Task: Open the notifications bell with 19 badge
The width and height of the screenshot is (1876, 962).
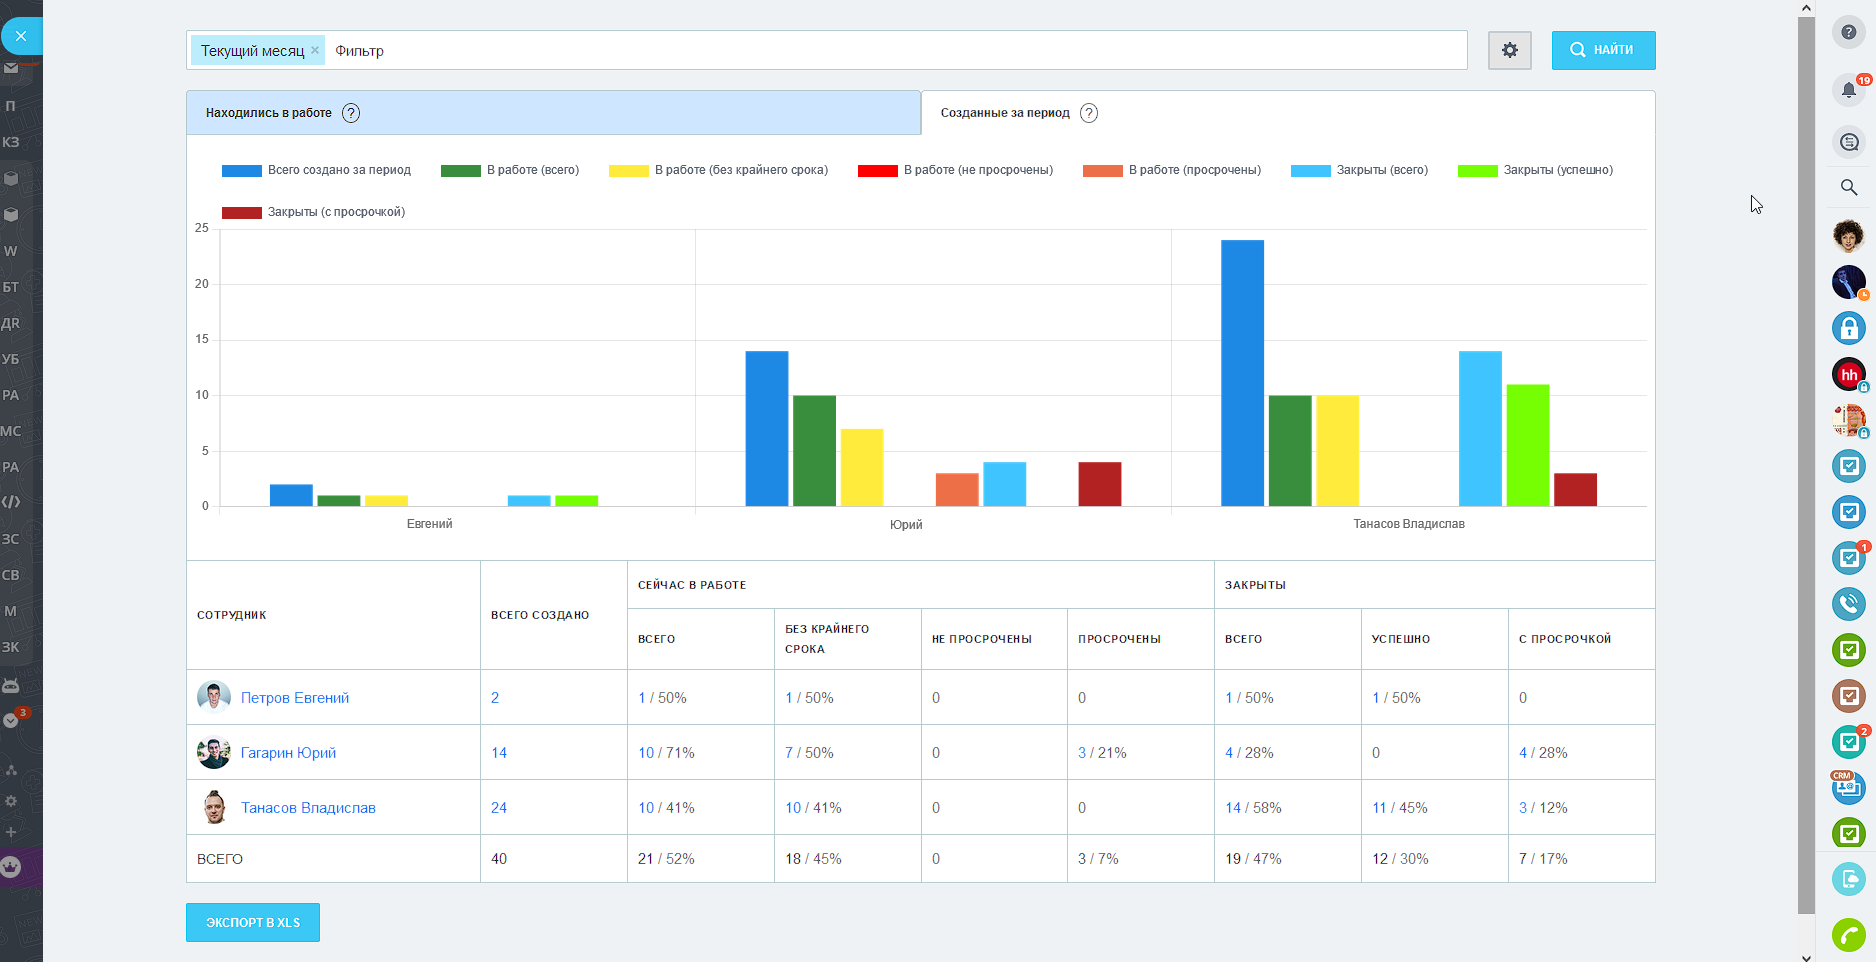Action: coord(1849,89)
